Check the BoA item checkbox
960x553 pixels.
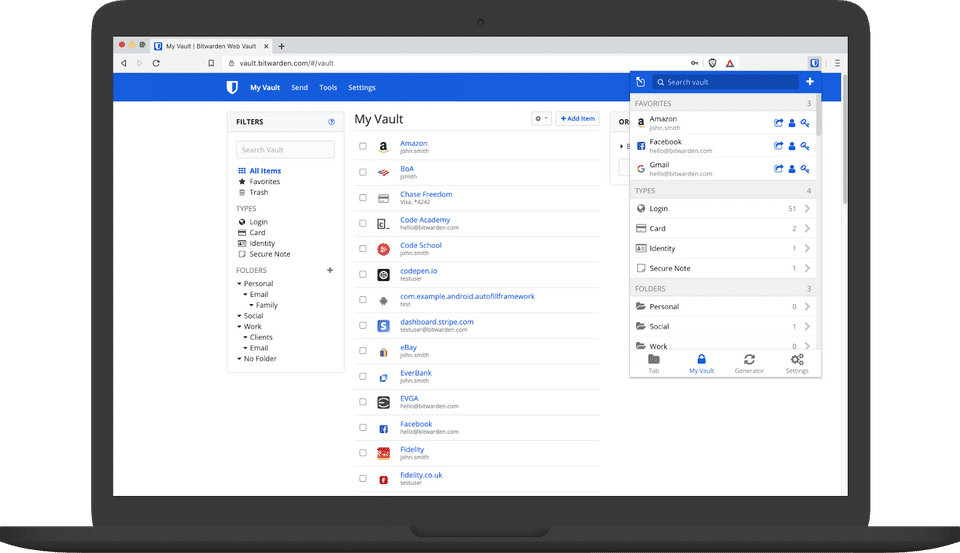click(x=362, y=172)
